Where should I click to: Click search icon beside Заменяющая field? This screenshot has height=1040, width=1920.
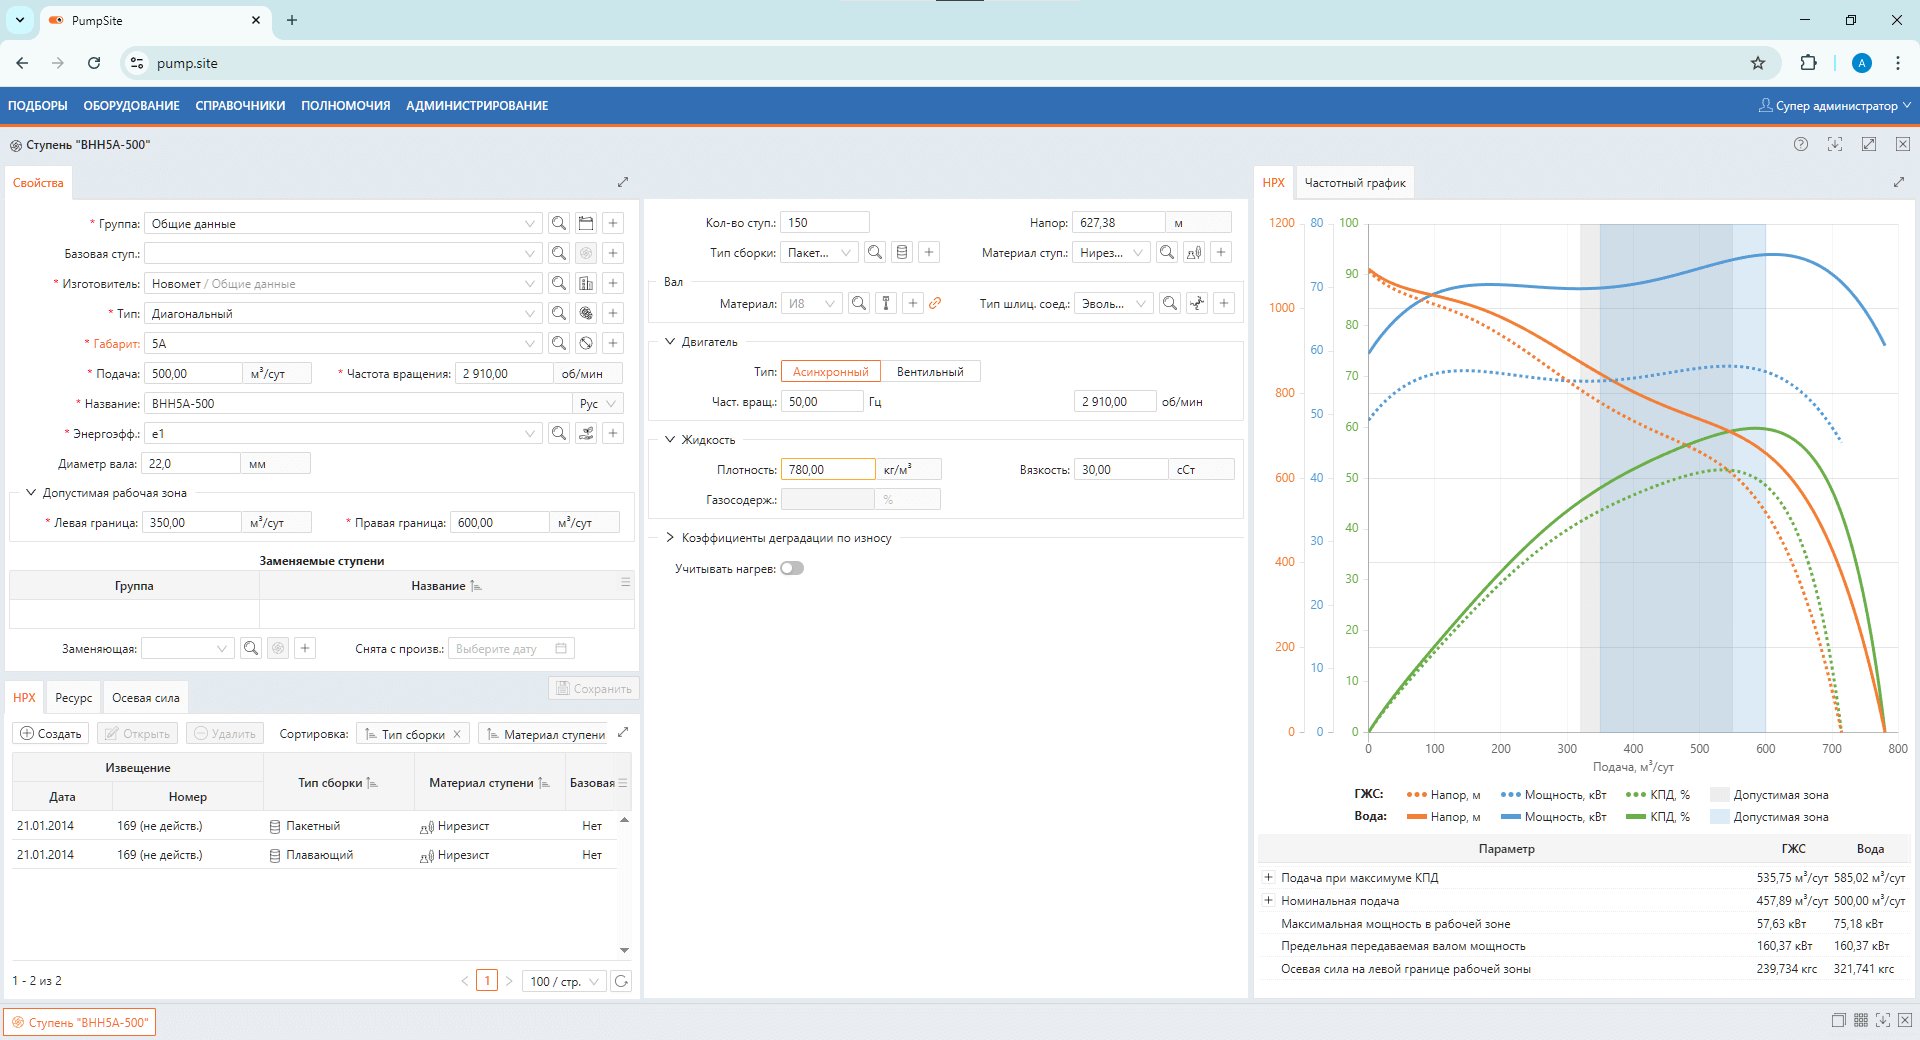click(x=251, y=649)
